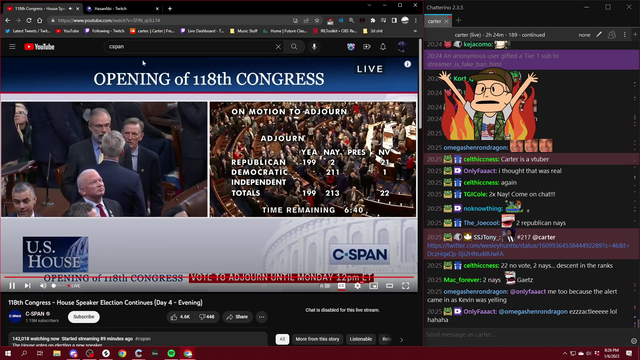Toggle theater mode in player
Viewport: 640px width, 360px height.
tap(389, 286)
